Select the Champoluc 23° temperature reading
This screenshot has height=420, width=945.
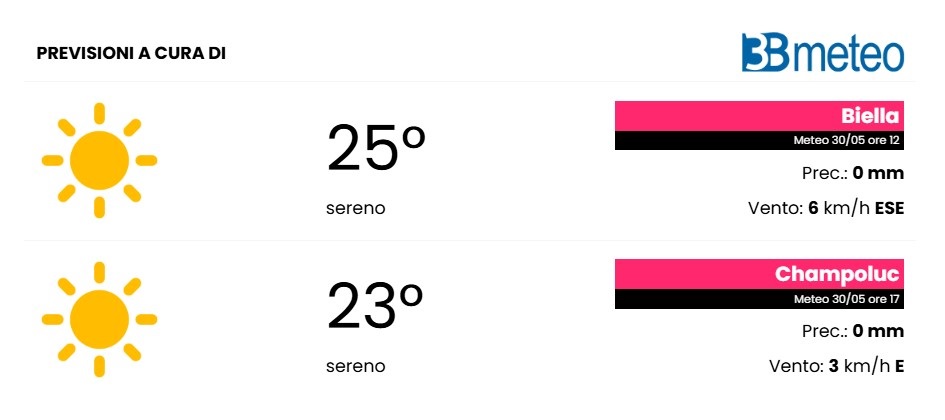click(375, 306)
